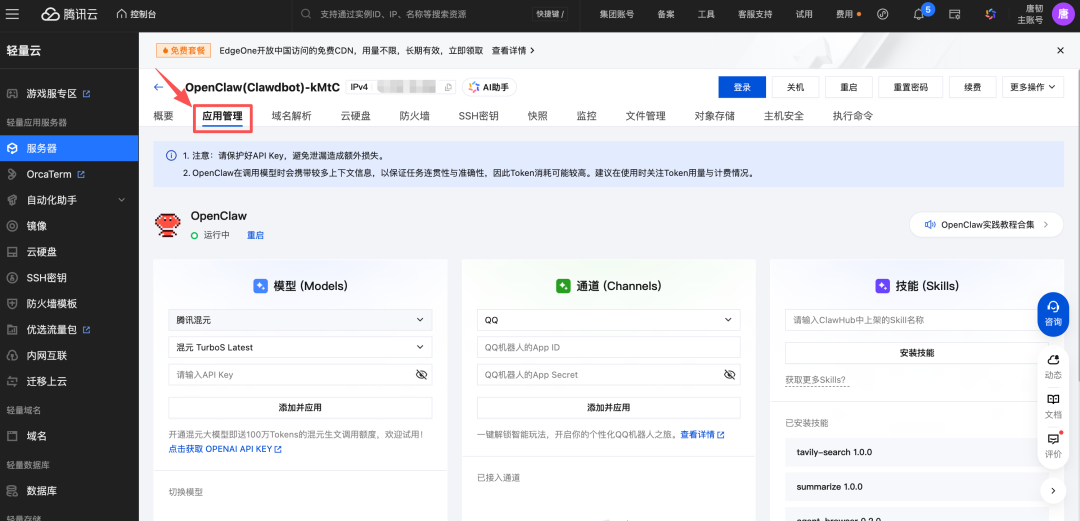Open the hamburger menu at top left
Image resolution: width=1080 pixels, height=521 pixels.
[13, 14]
